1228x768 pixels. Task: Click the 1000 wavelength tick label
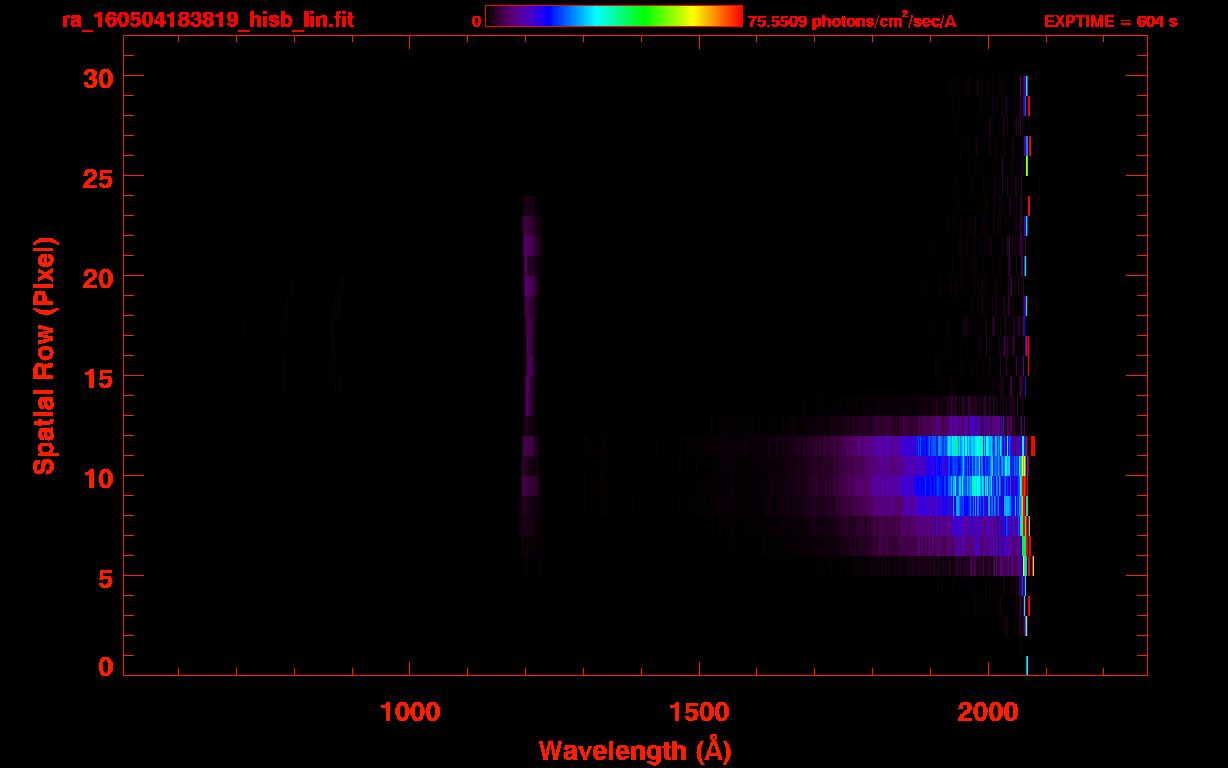click(x=410, y=712)
